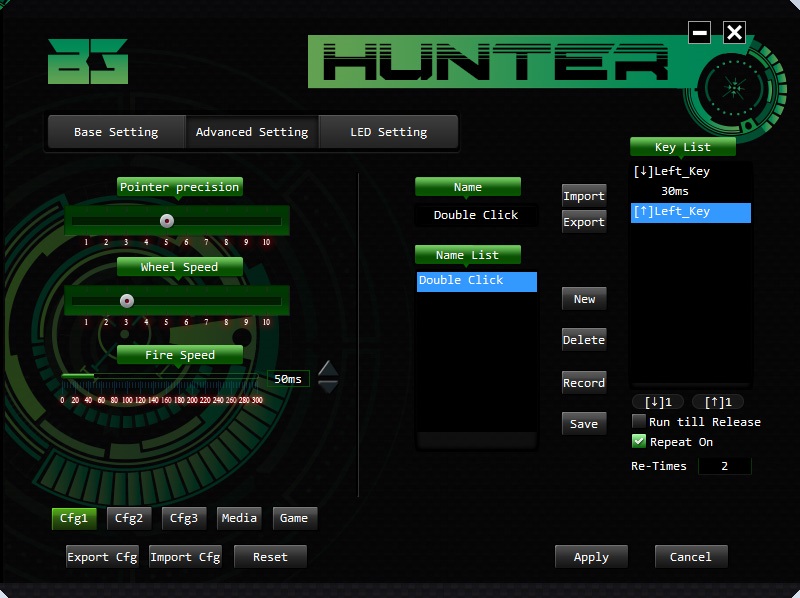
Task: Click the Key List header label
Action: pos(683,147)
